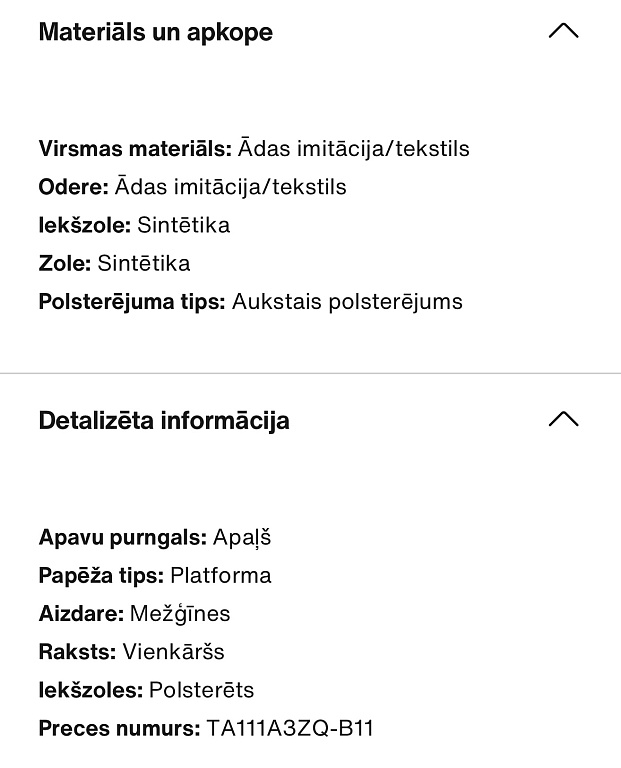Click the Materiāls un apkope heading
This screenshot has width=621, height=768.
pyautogui.click(x=156, y=32)
